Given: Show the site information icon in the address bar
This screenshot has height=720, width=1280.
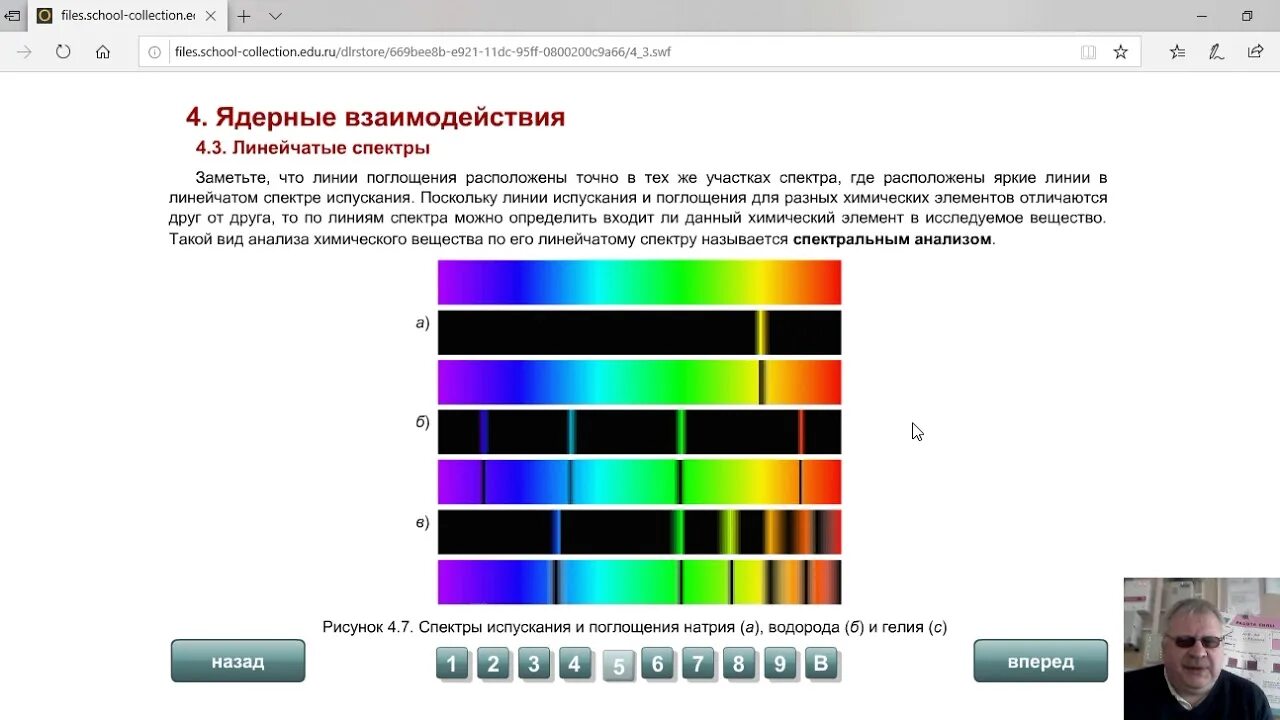Looking at the screenshot, I should pos(155,52).
